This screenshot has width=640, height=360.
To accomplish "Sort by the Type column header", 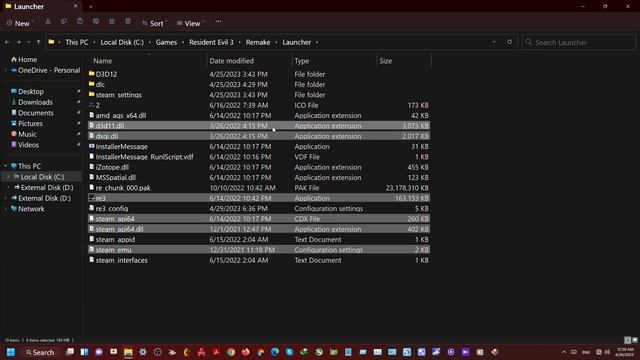I will (x=302, y=61).
